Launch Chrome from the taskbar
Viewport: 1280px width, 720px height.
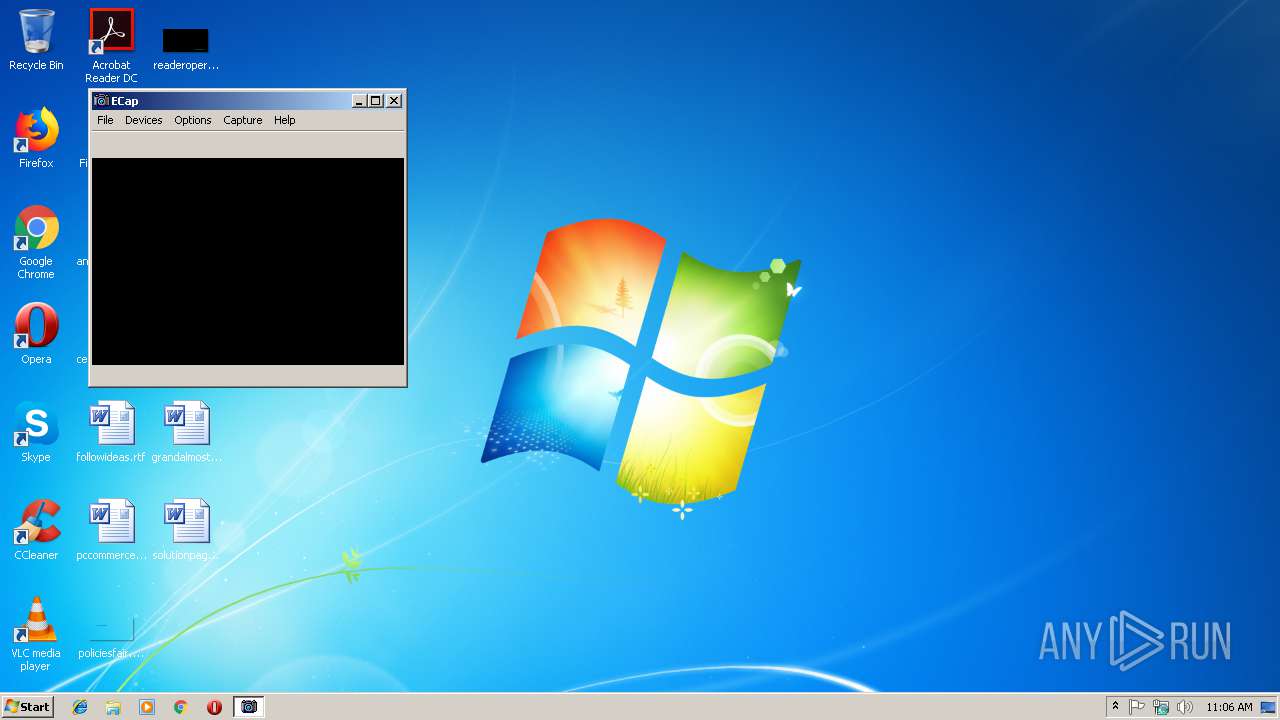click(181, 707)
